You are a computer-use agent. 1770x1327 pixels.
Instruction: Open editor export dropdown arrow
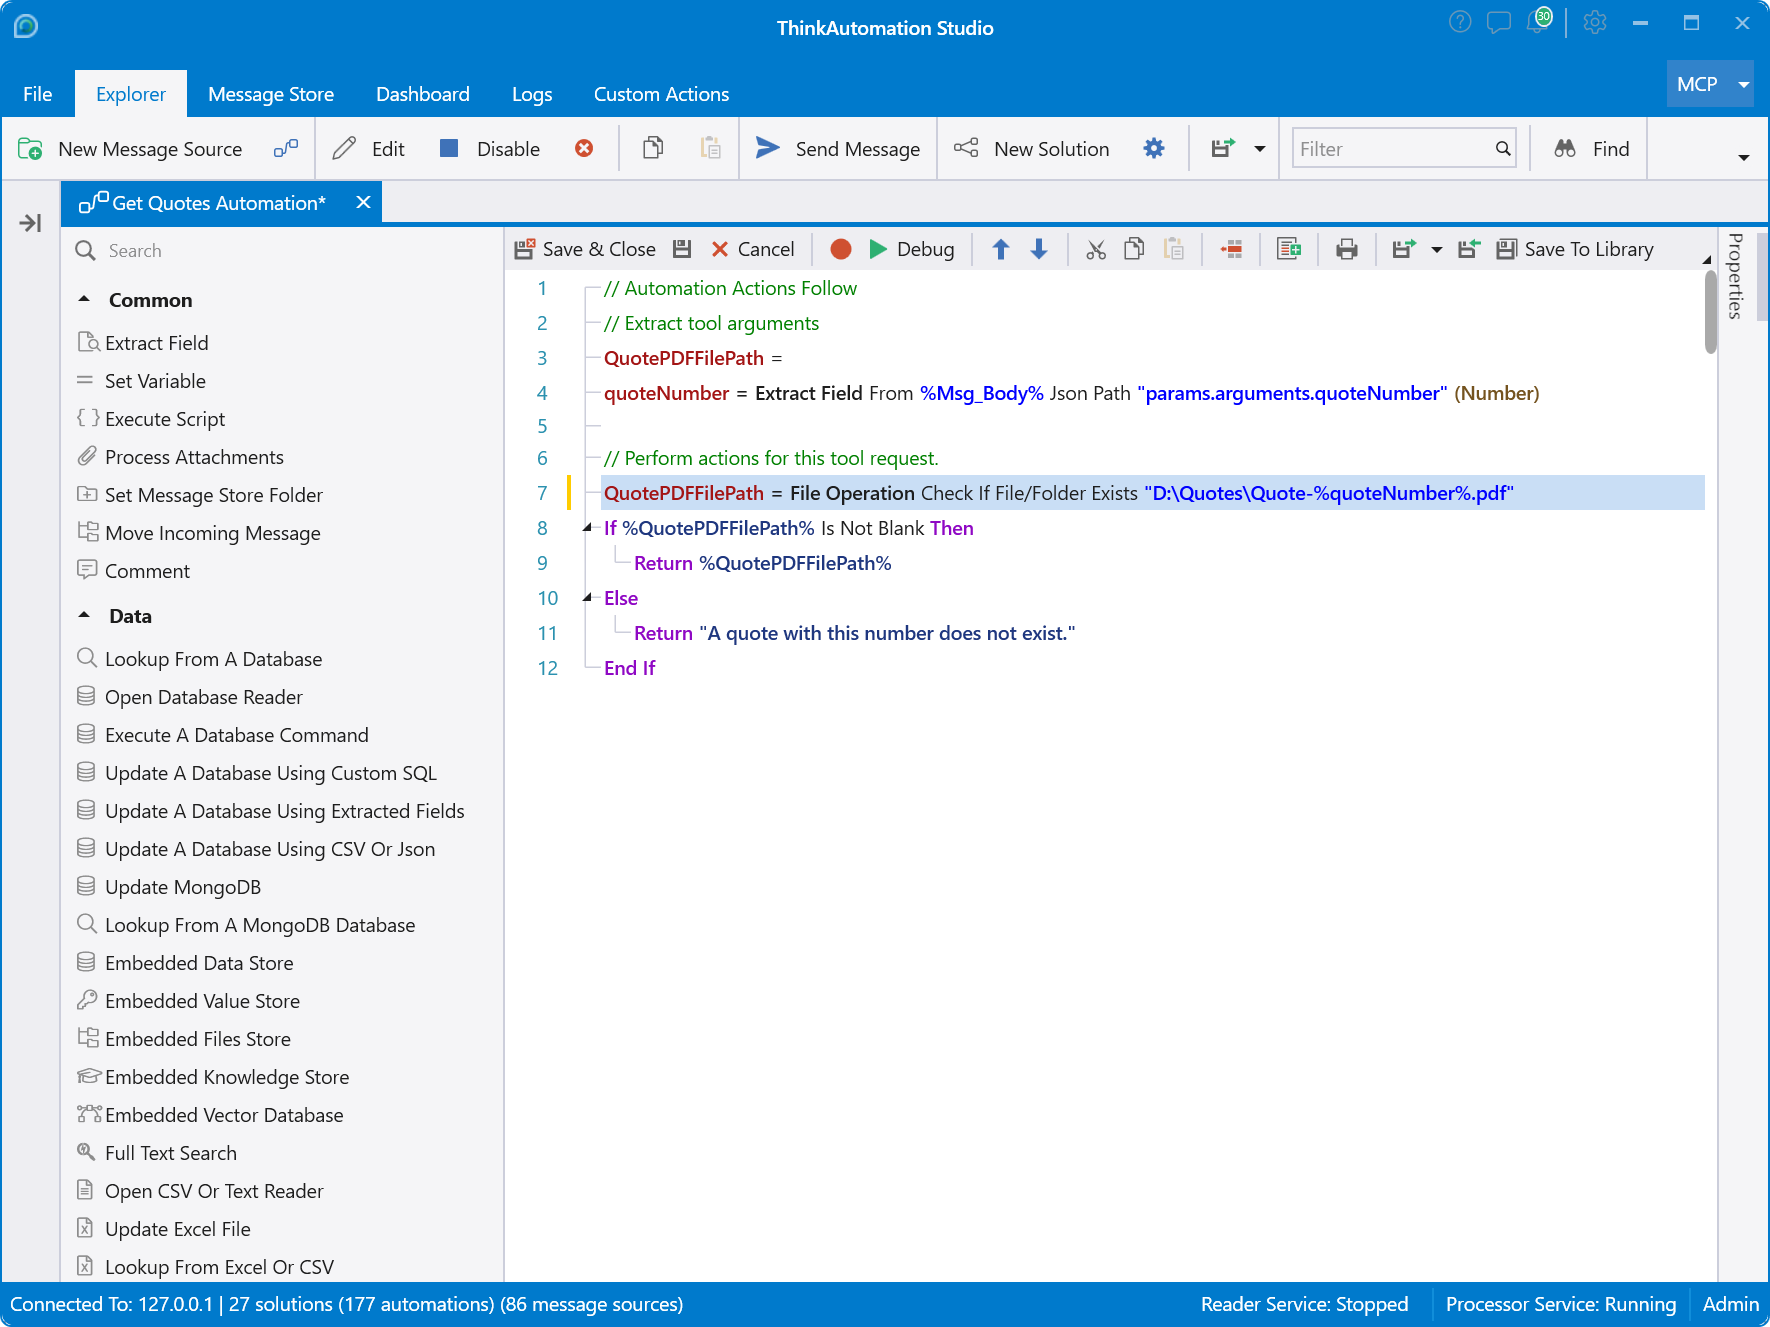(x=1436, y=250)
